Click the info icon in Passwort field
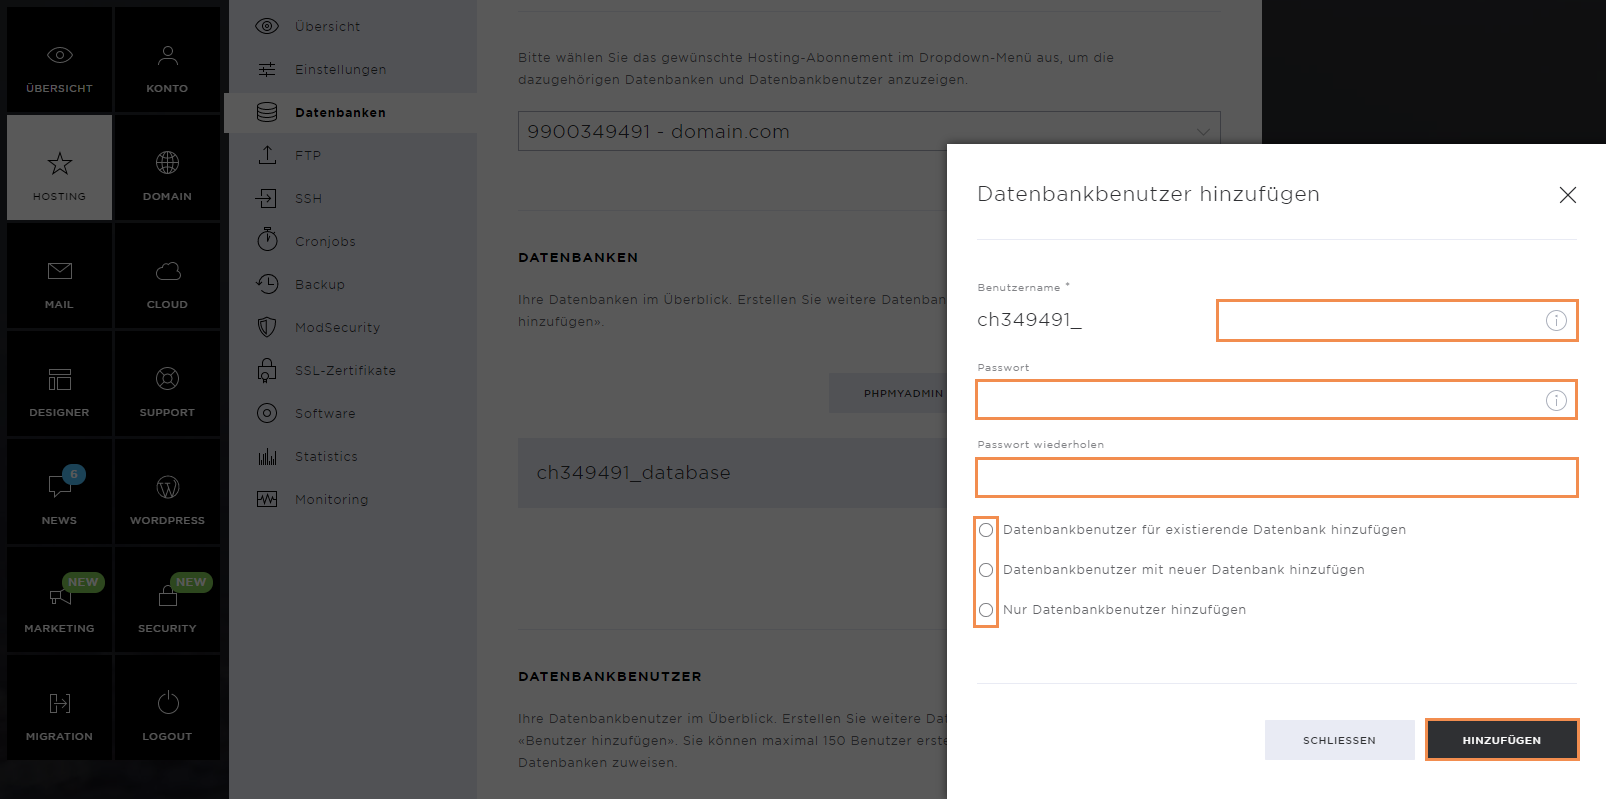Screen dimensions: 1606x799 coord(1556,400)
